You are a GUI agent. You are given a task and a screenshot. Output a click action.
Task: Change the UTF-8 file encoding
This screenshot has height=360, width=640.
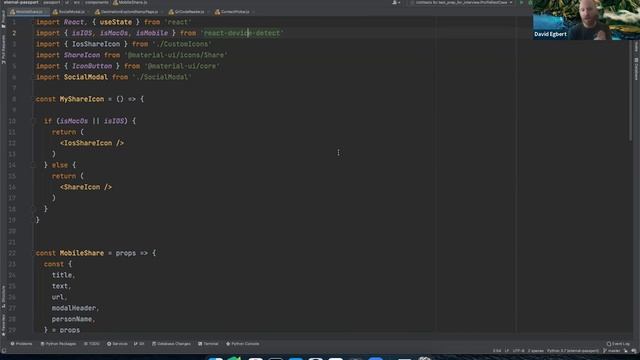pyautogui.click(x=518, y=351)
